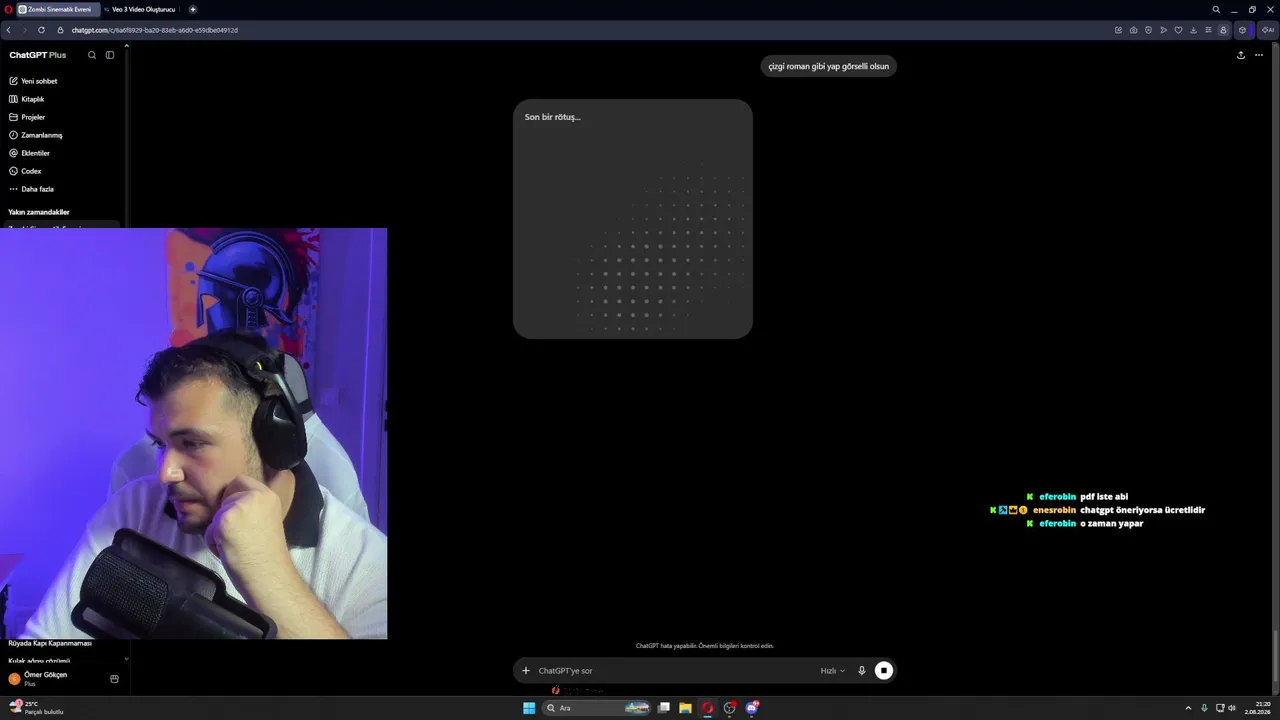Click the message 'çizgi roman gibi yap görselli olsun'
Viewport: 1280px width, 720px height.
tap(828, 66)
